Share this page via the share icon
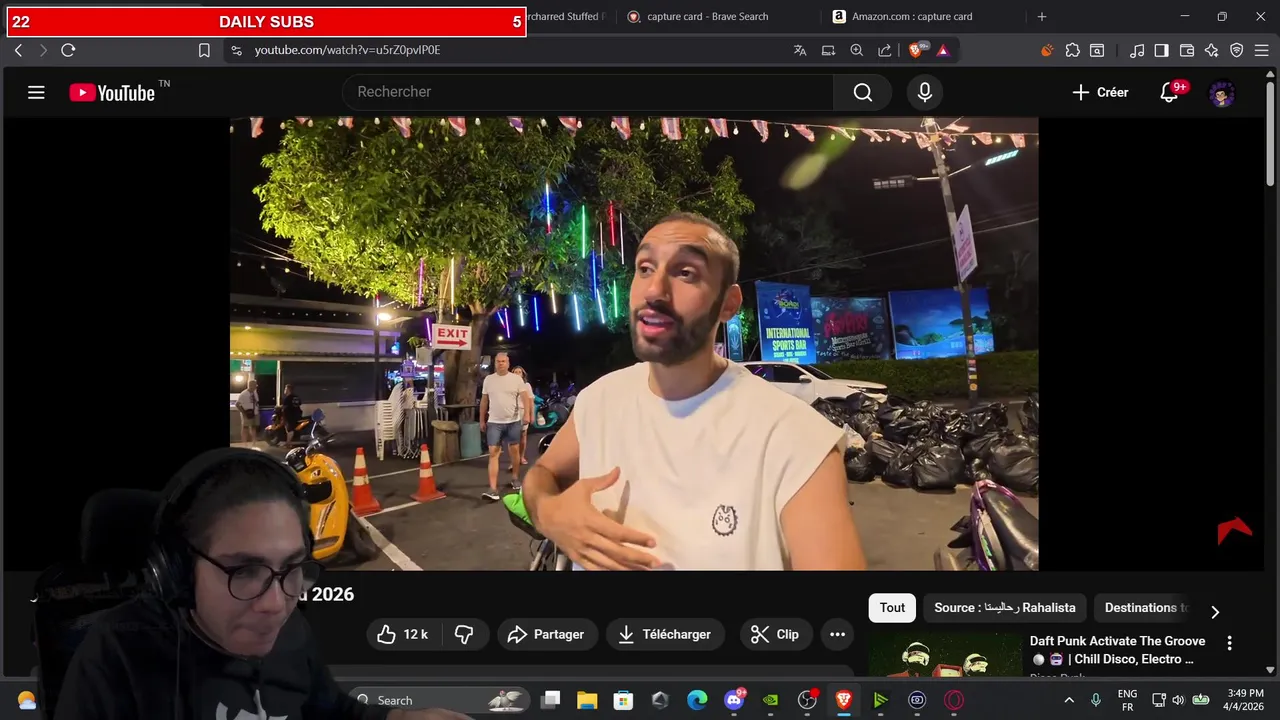This screenshot has height=720, width=1280. (885, 50)
